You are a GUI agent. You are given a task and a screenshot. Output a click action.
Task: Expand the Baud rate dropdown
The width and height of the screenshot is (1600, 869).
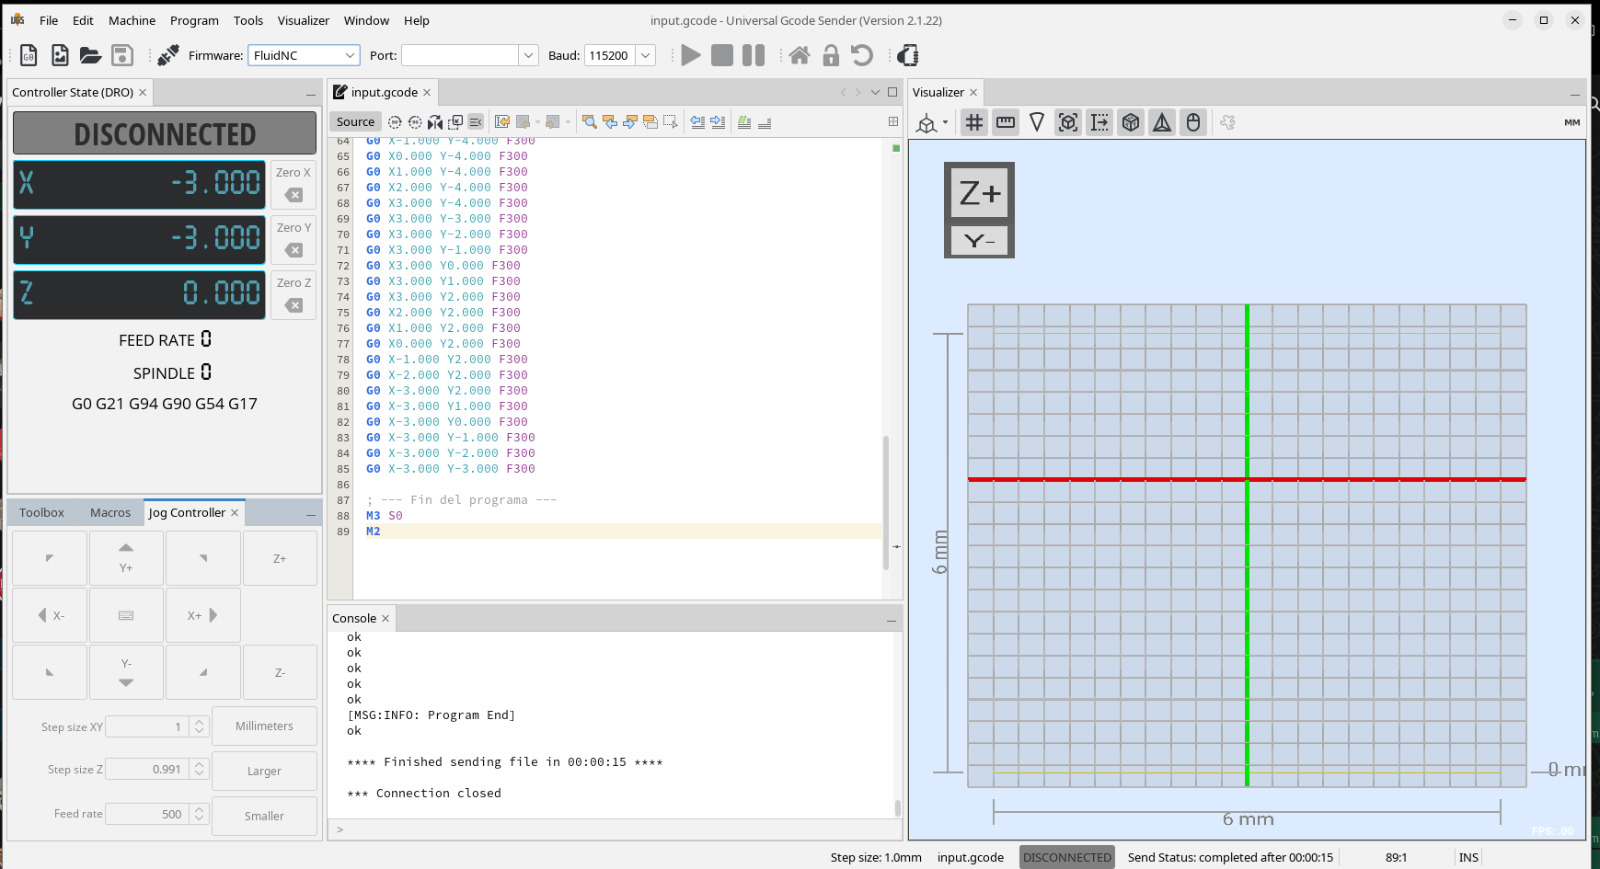coord(646,55)
